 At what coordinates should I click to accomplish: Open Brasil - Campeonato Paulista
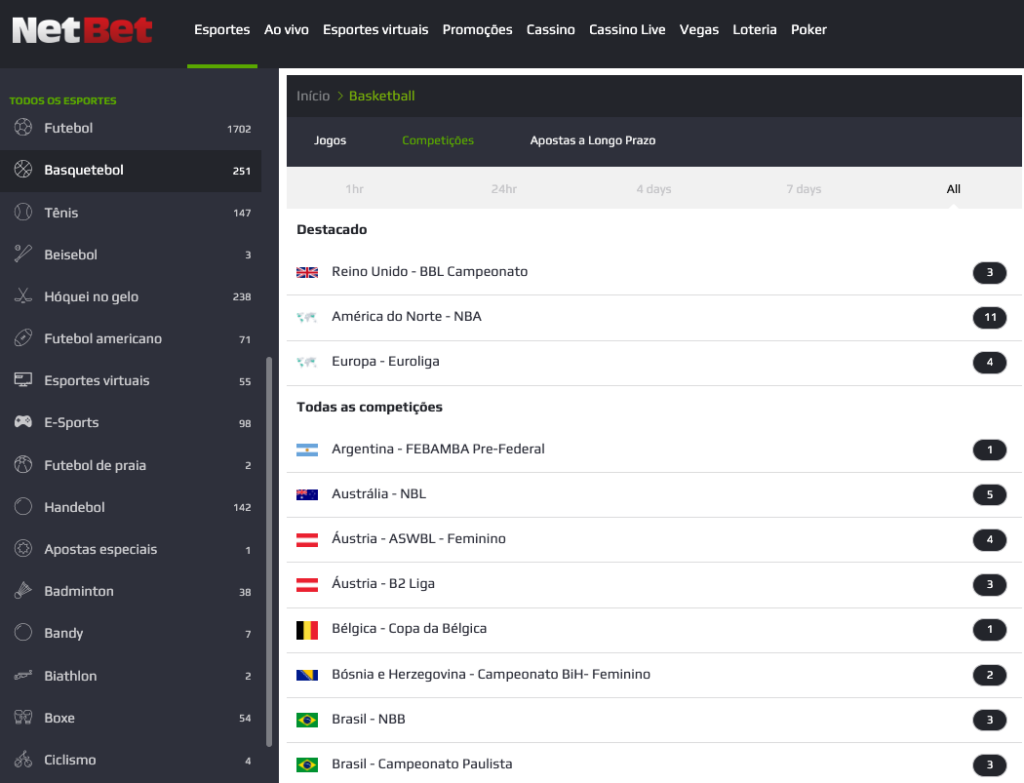[654, 764]
